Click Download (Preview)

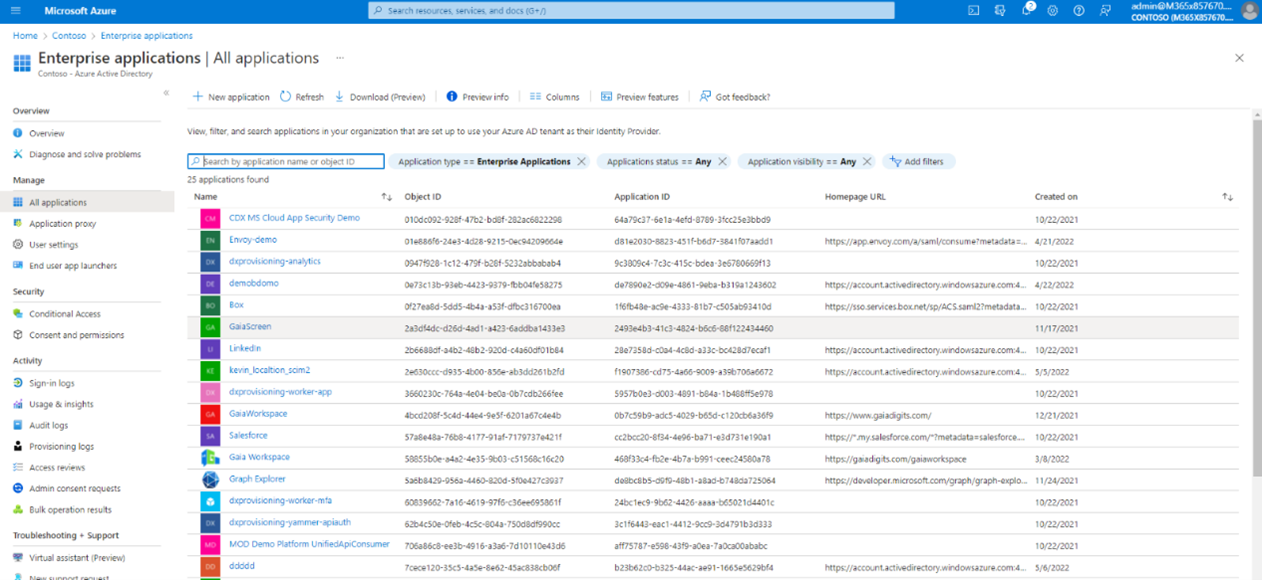[x=380, y=97]
